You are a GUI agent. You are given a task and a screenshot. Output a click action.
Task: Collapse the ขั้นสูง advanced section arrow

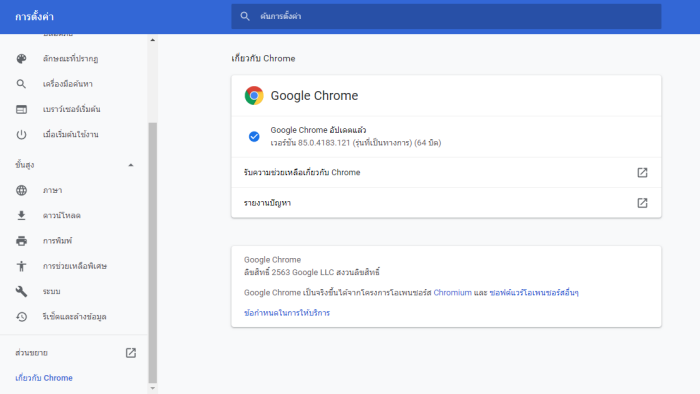(130, 165)
